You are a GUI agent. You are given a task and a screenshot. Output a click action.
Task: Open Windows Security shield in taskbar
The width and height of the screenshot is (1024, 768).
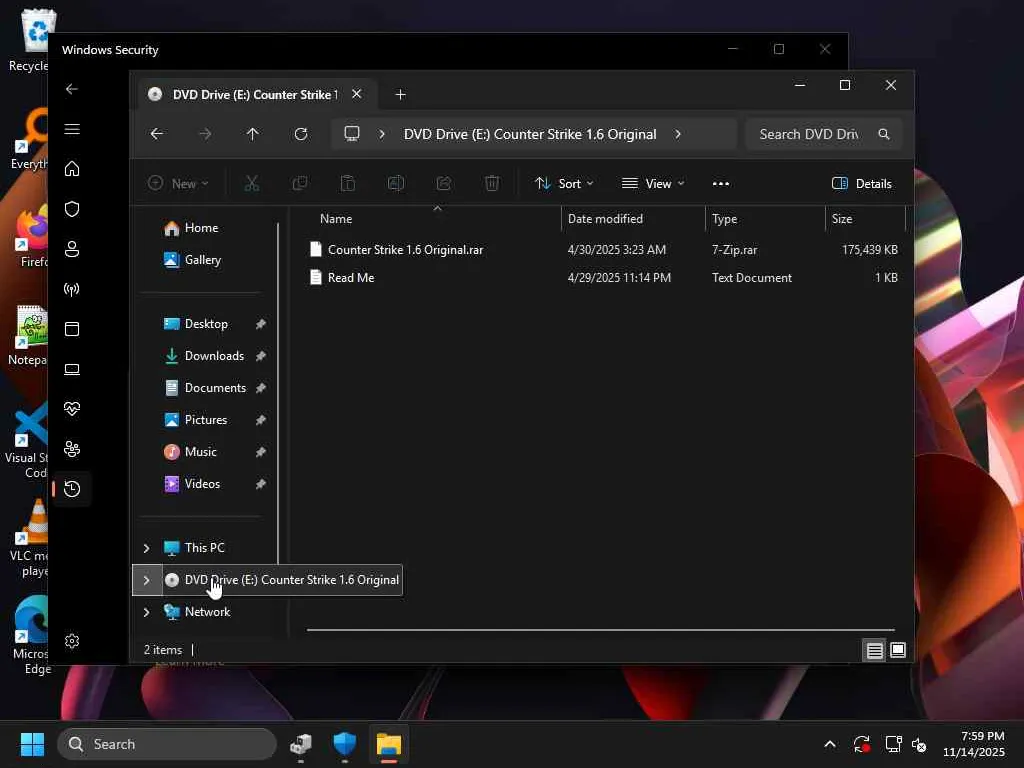344,744
